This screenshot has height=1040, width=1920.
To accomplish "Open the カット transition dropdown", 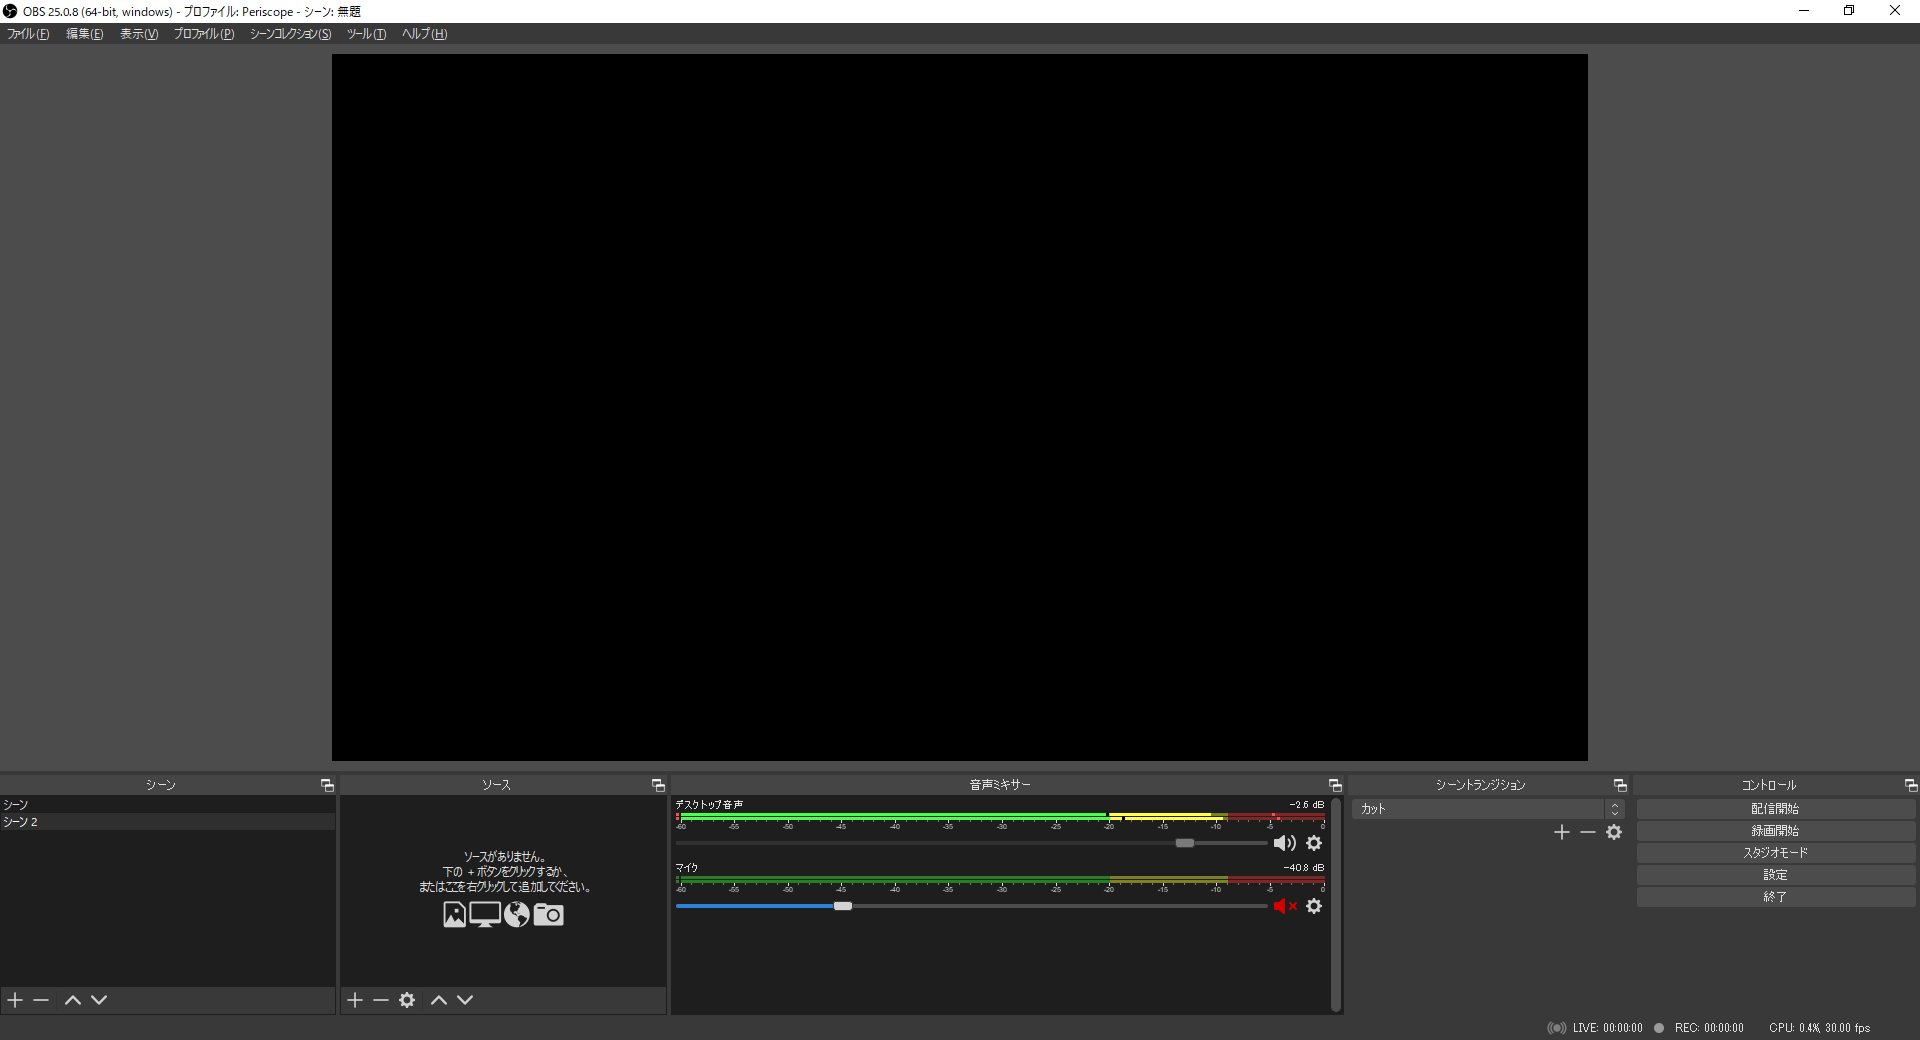I will tap(1488, 809).
